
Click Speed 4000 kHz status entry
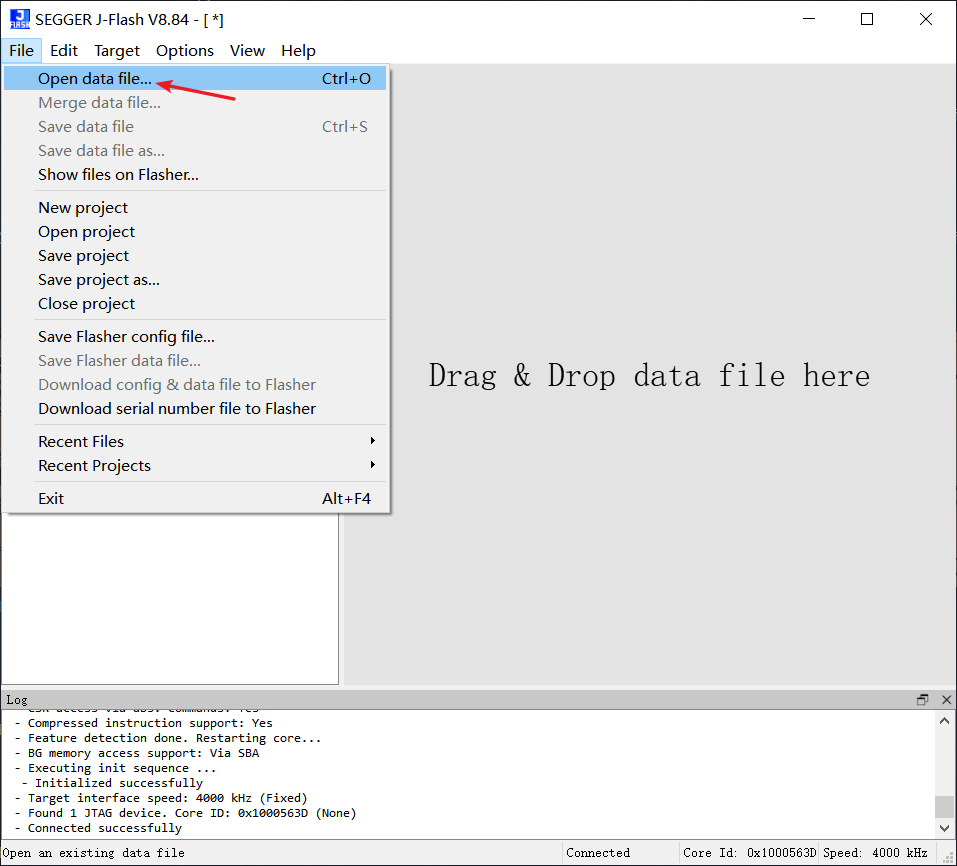coord(875,853)
